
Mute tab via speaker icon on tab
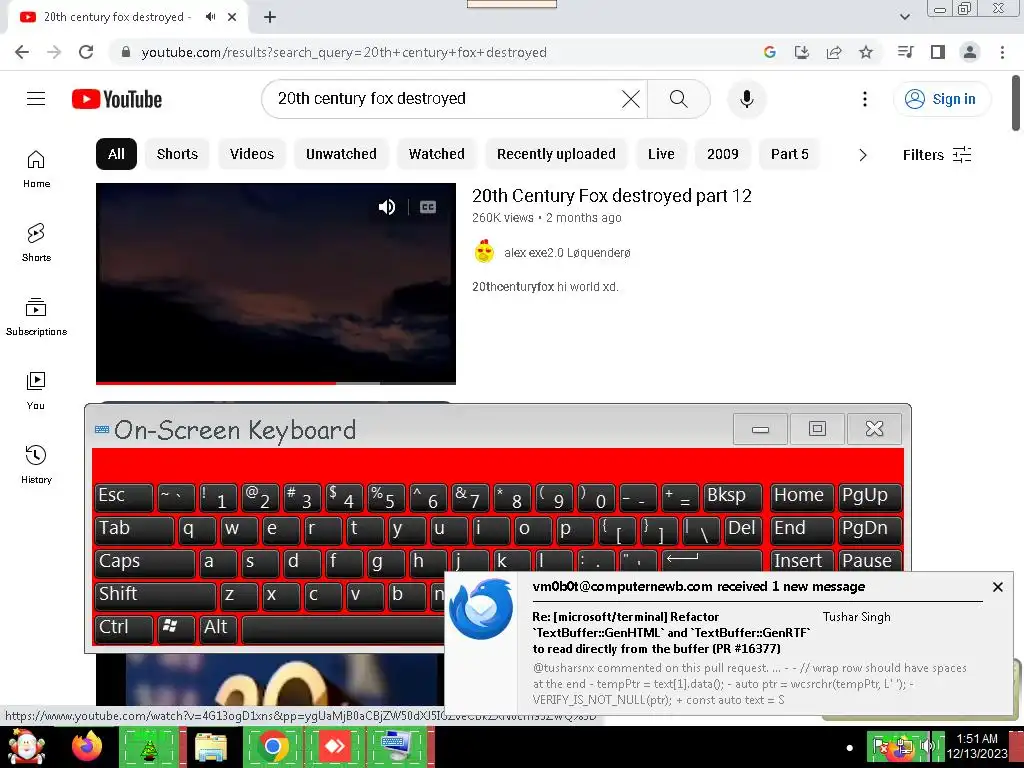pos(210,17)
